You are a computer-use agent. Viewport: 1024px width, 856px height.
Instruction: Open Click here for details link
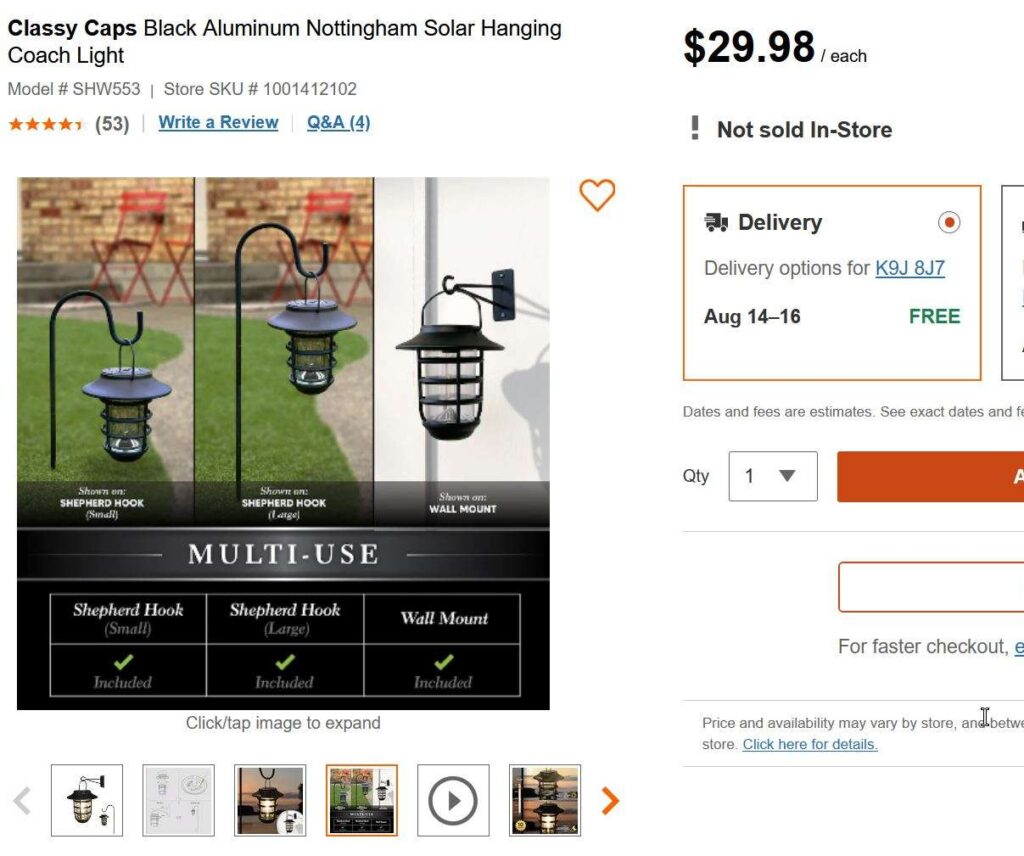tap(810, 744)
